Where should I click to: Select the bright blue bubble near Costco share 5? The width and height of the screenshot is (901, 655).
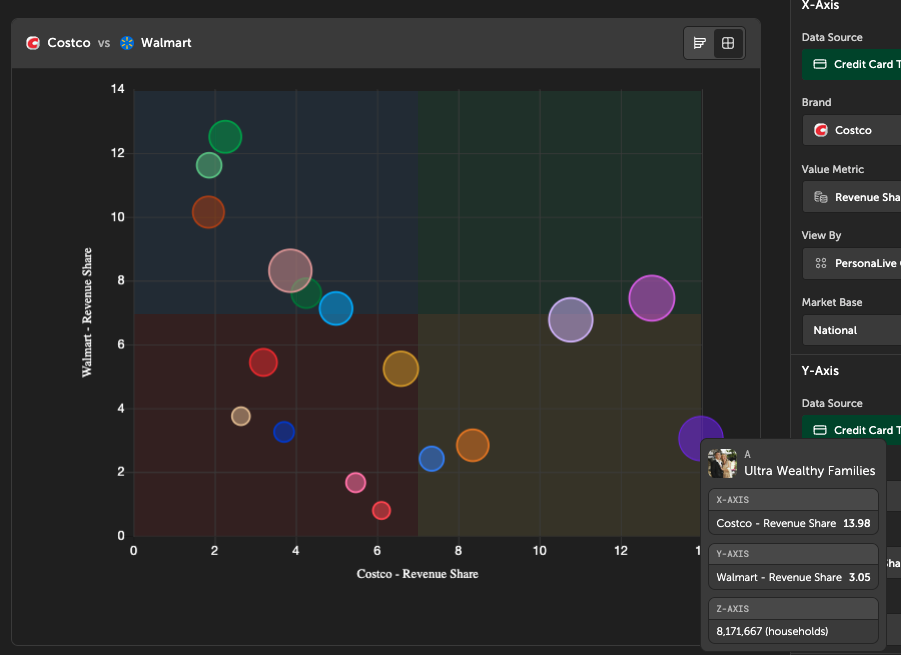click(336, 309)
